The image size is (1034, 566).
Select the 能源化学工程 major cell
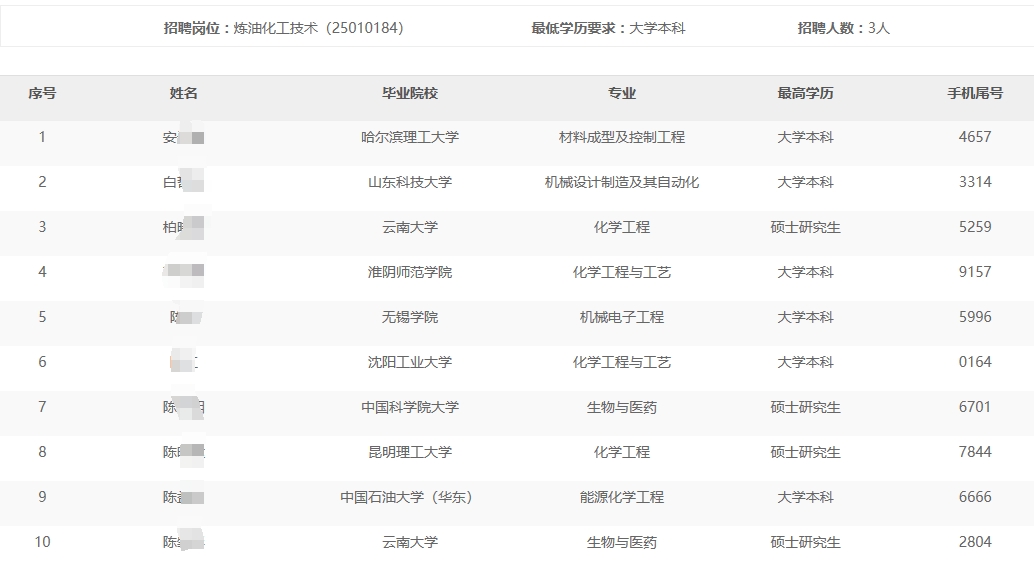pyautogui.click(x=622, y=497)
